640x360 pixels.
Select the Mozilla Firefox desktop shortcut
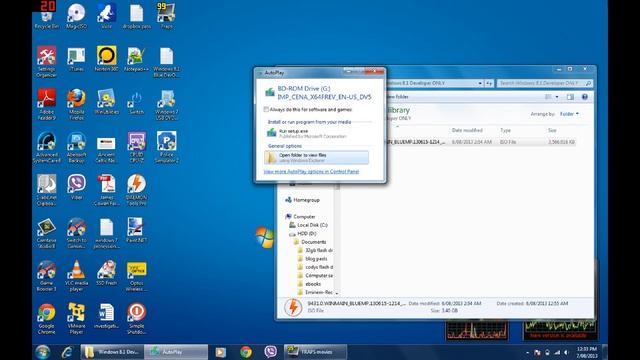coord(76,105)
